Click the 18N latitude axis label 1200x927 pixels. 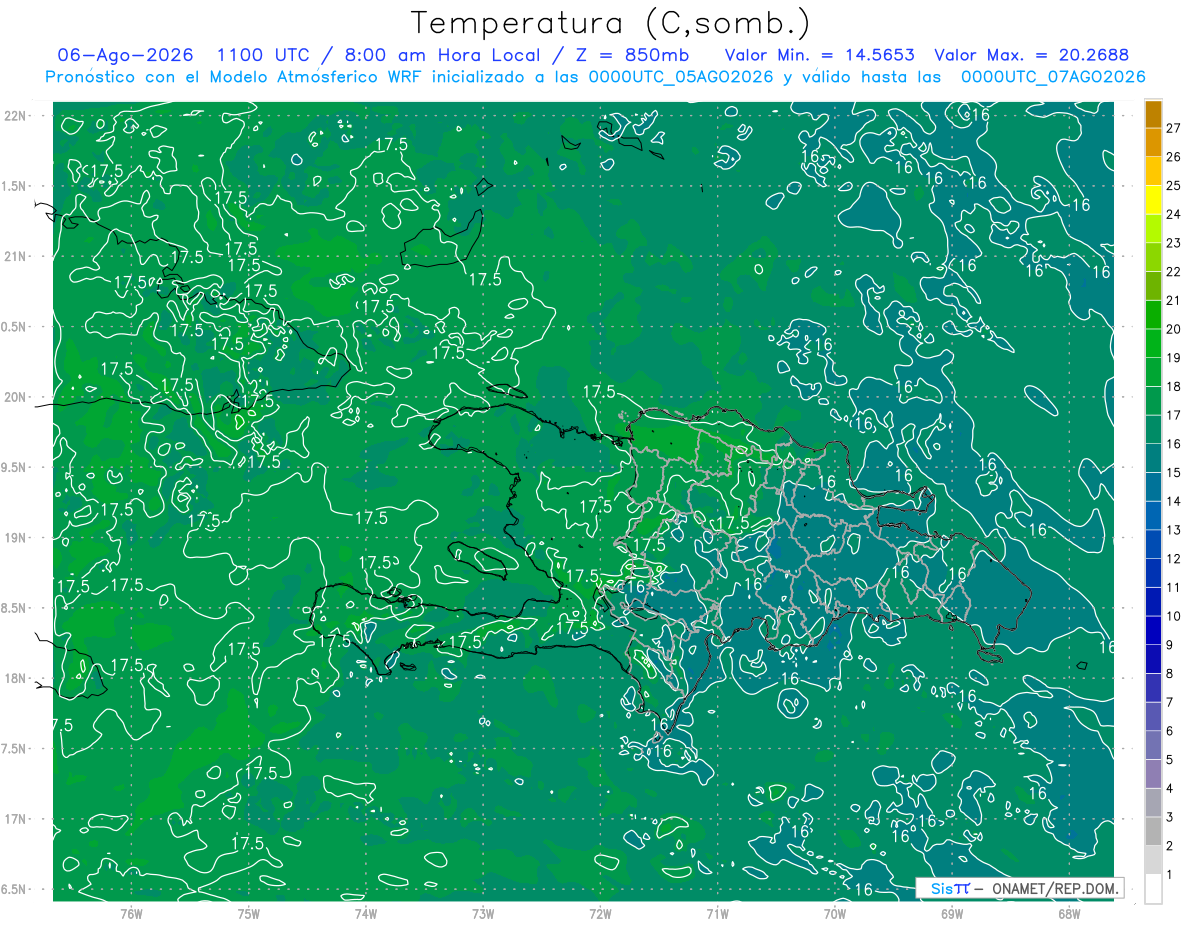15,678
